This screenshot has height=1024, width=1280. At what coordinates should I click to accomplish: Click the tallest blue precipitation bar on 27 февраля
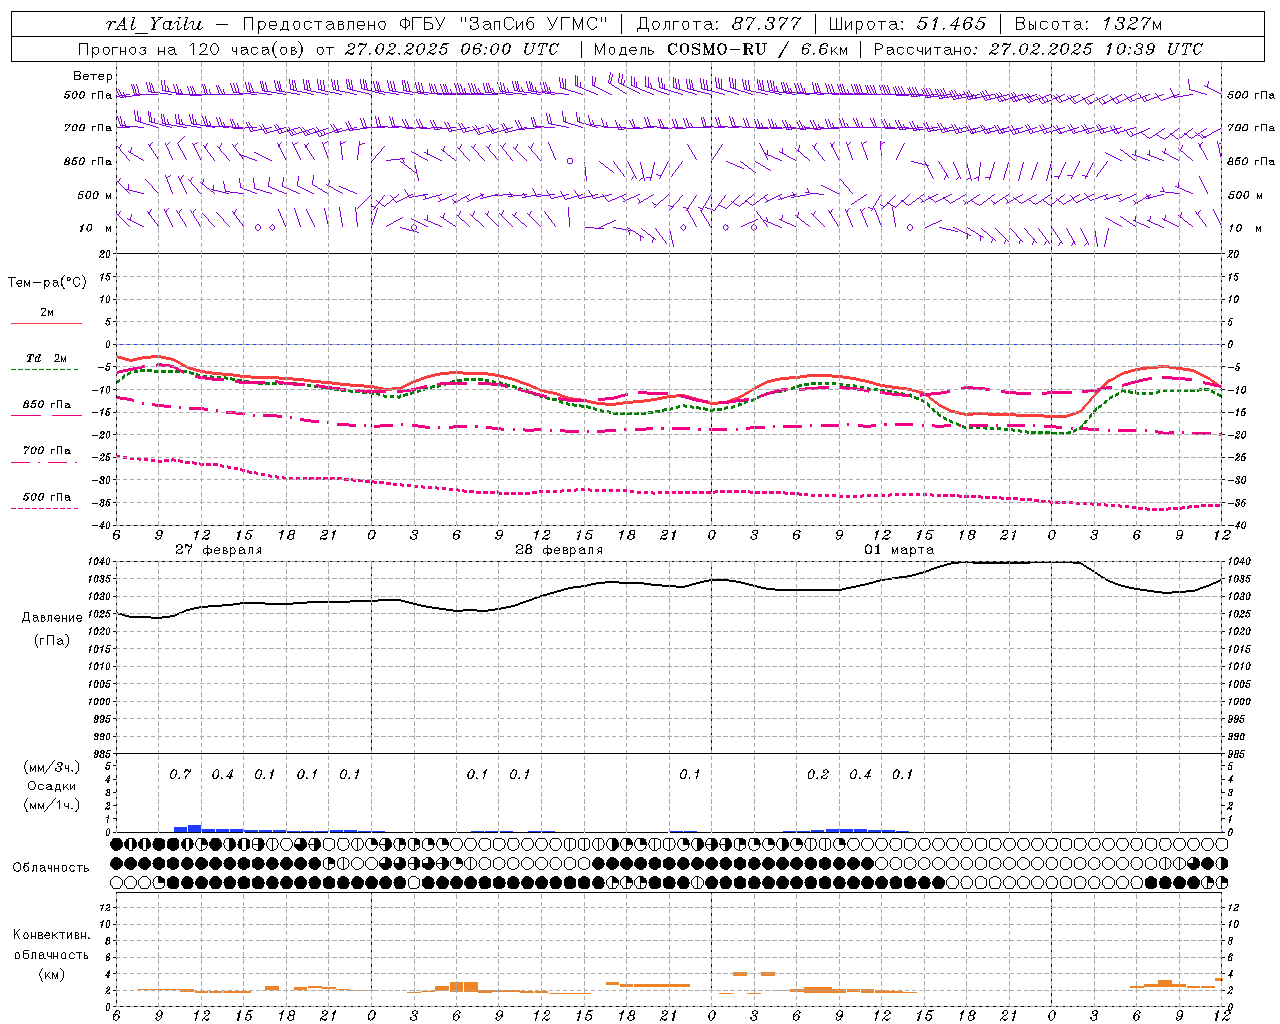pyautogui.click(x=194, y=828)
